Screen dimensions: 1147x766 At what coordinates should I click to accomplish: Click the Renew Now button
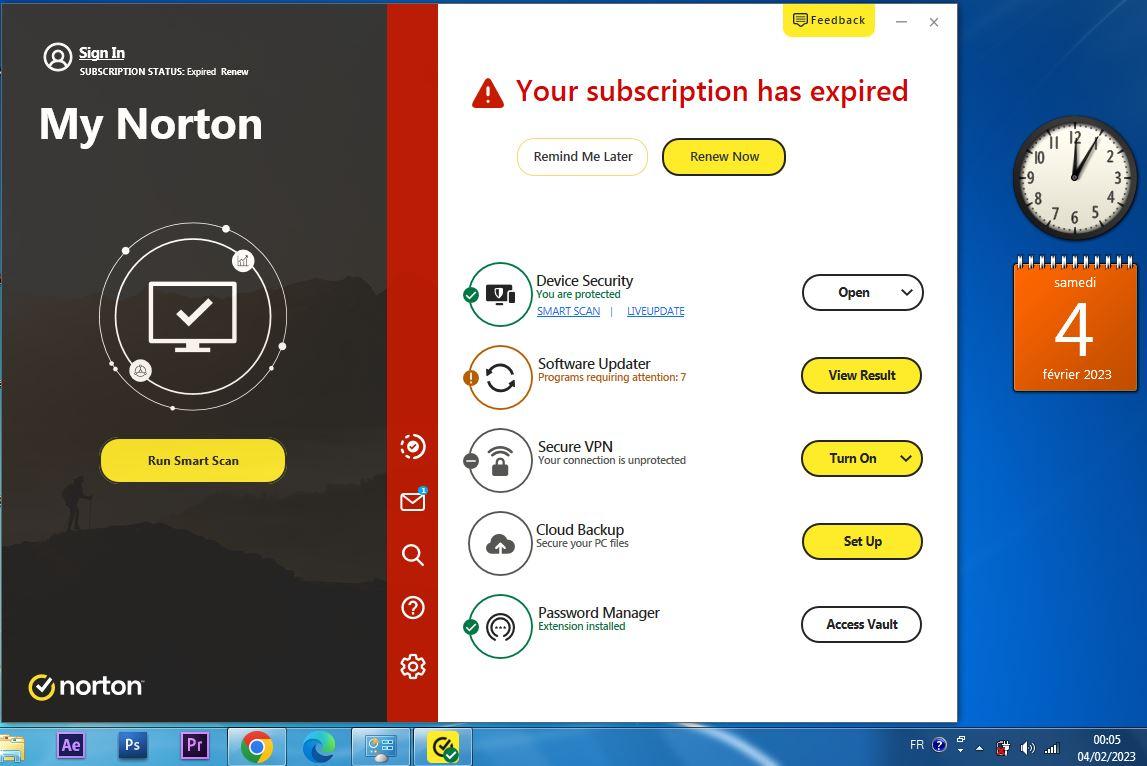[x=724, y=157]
